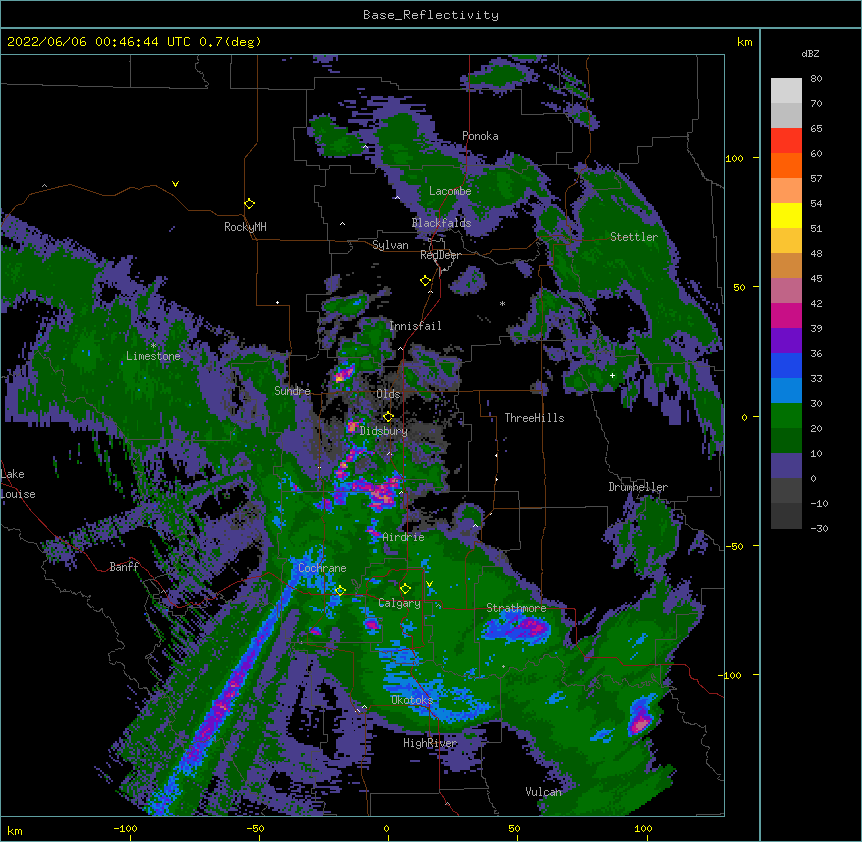Click the HighRiver city label
This screenshot has width=862, height=842.
[x=430, y=743]
